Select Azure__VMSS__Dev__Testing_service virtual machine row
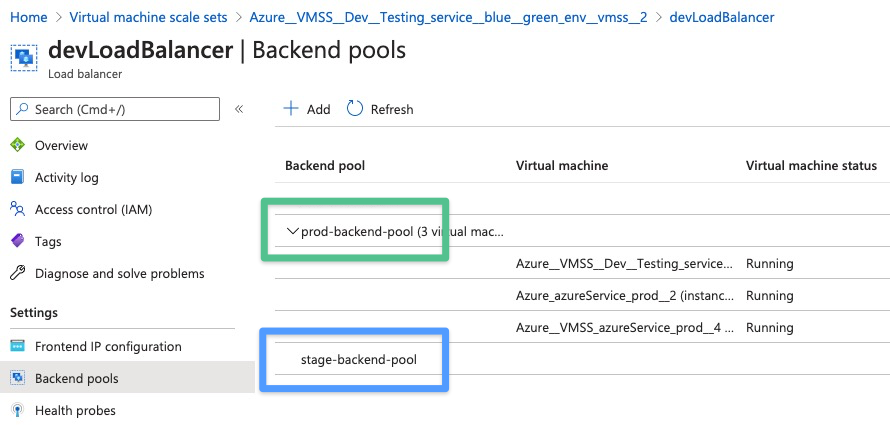This screenshot has width=890, height=425. [624, 264]
